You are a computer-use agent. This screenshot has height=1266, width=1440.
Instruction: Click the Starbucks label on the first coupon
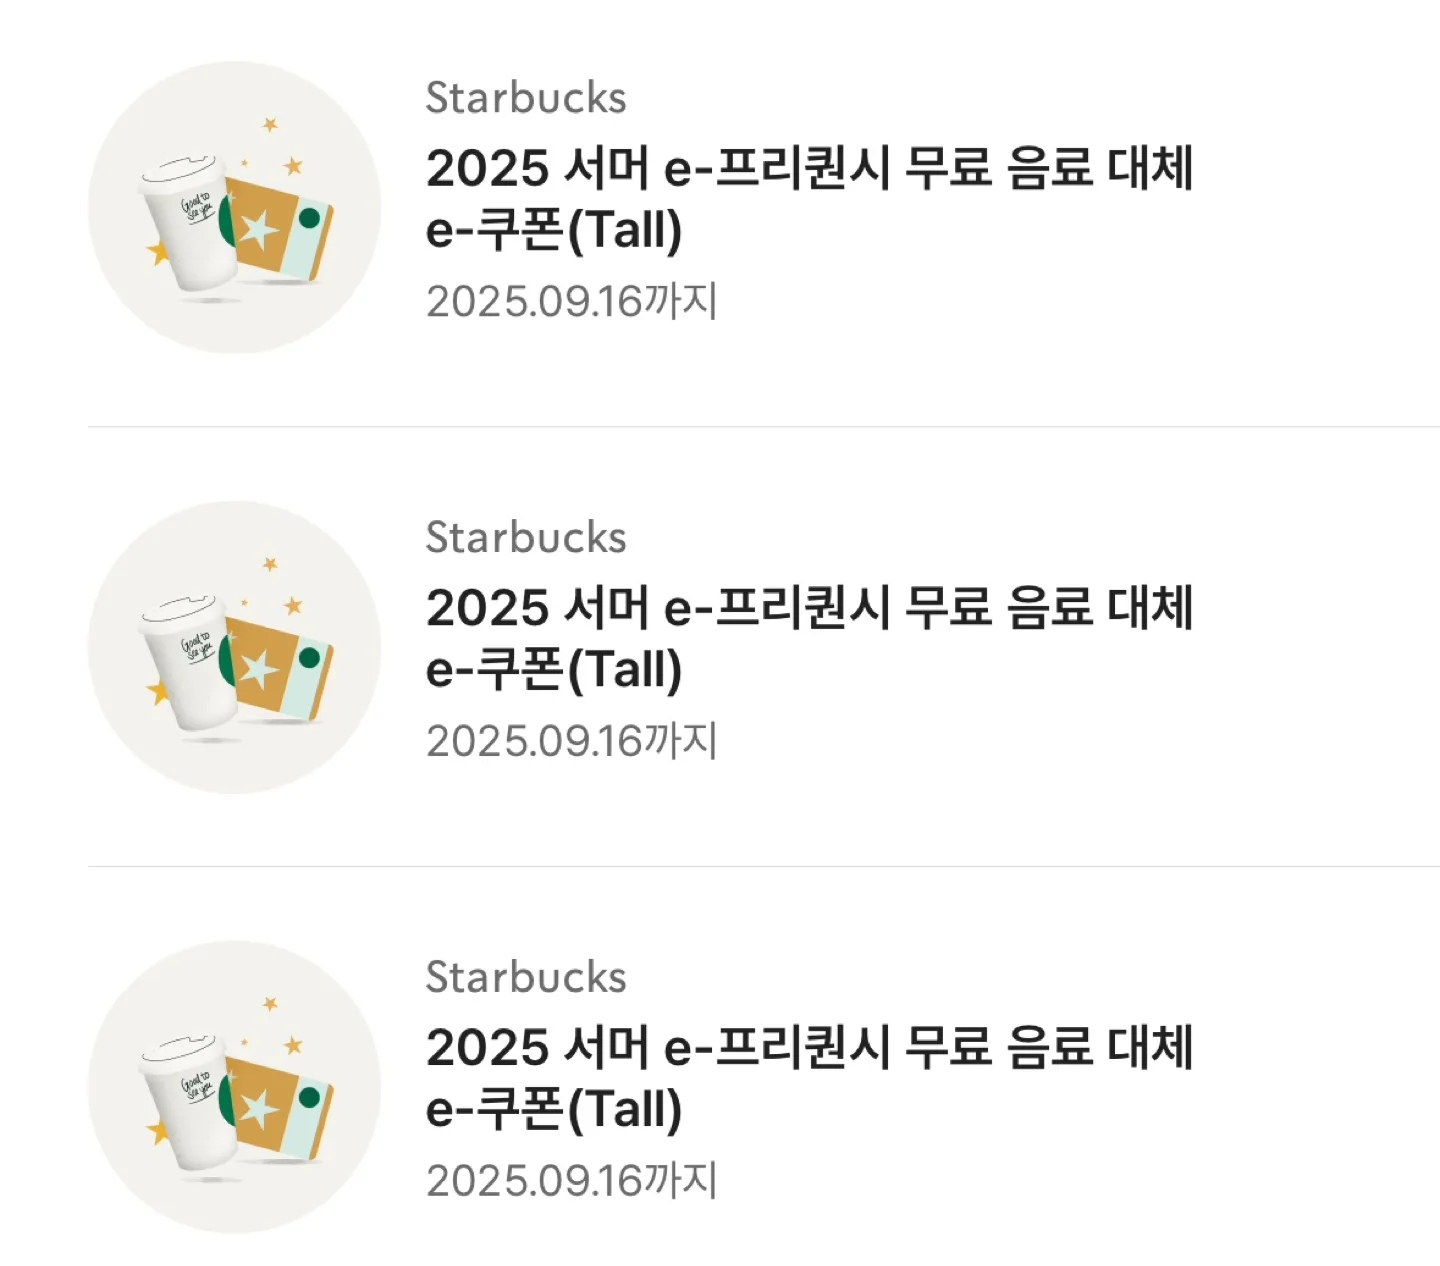[526, 98]
